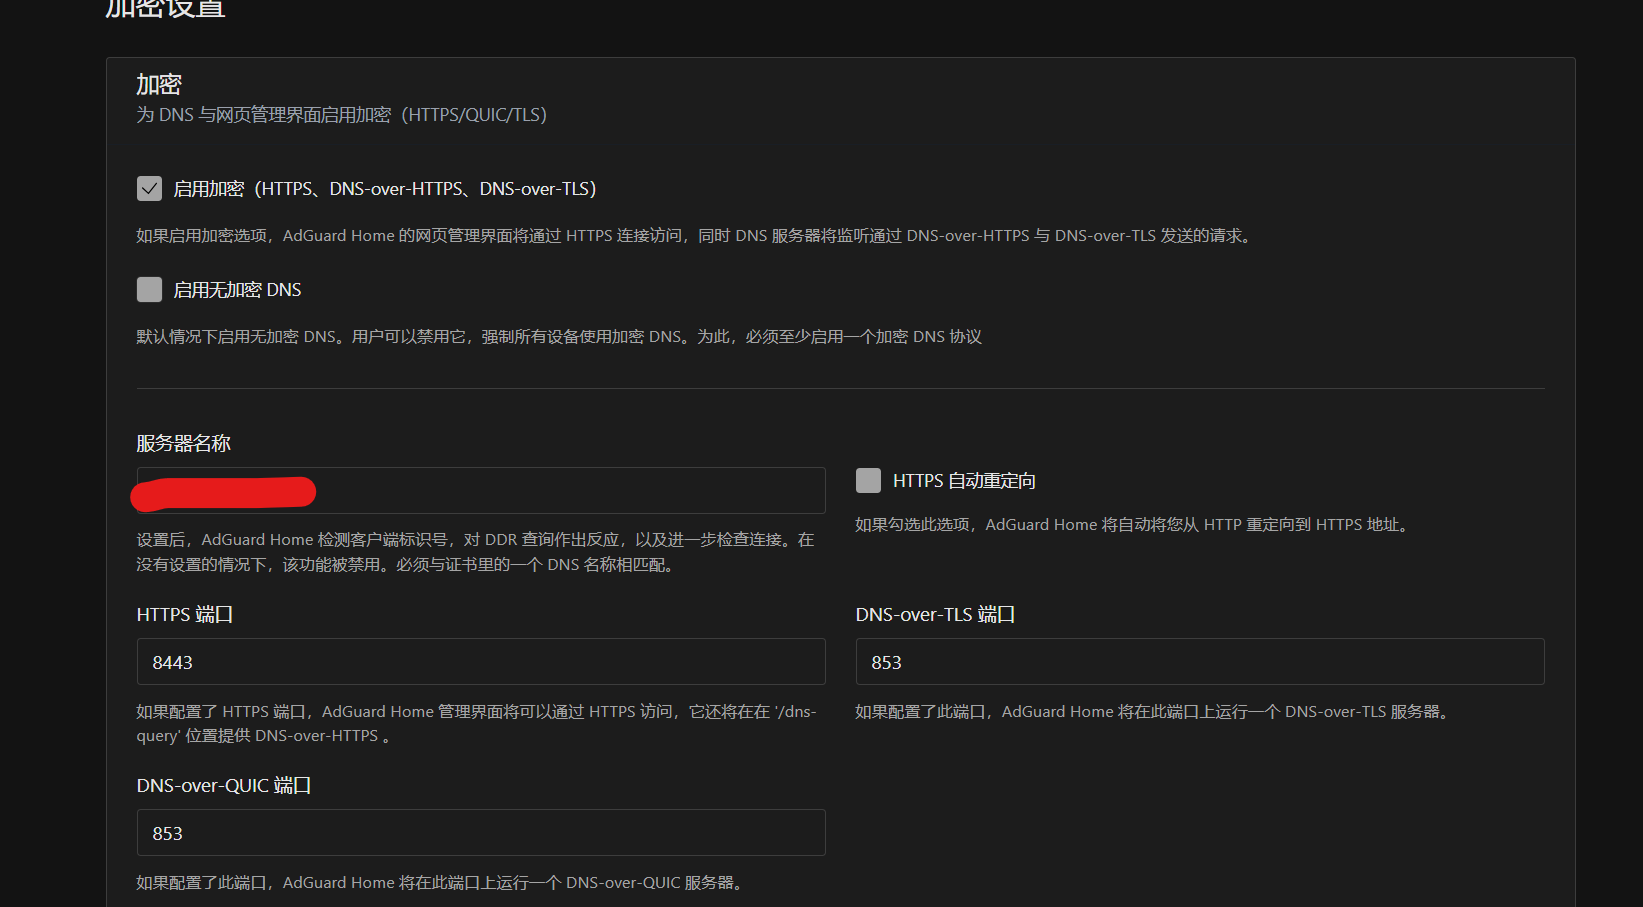
Task: Click the DNS-over-TLS 端口 label
Action: [936, 614]
